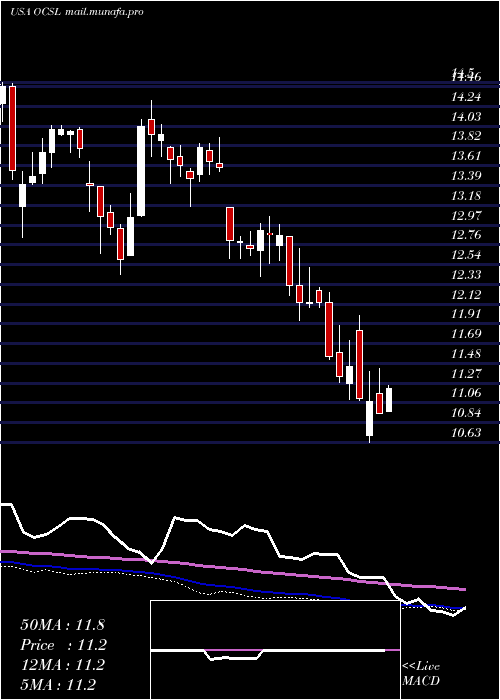Choose the 11.91 price level text

(466, 314)
